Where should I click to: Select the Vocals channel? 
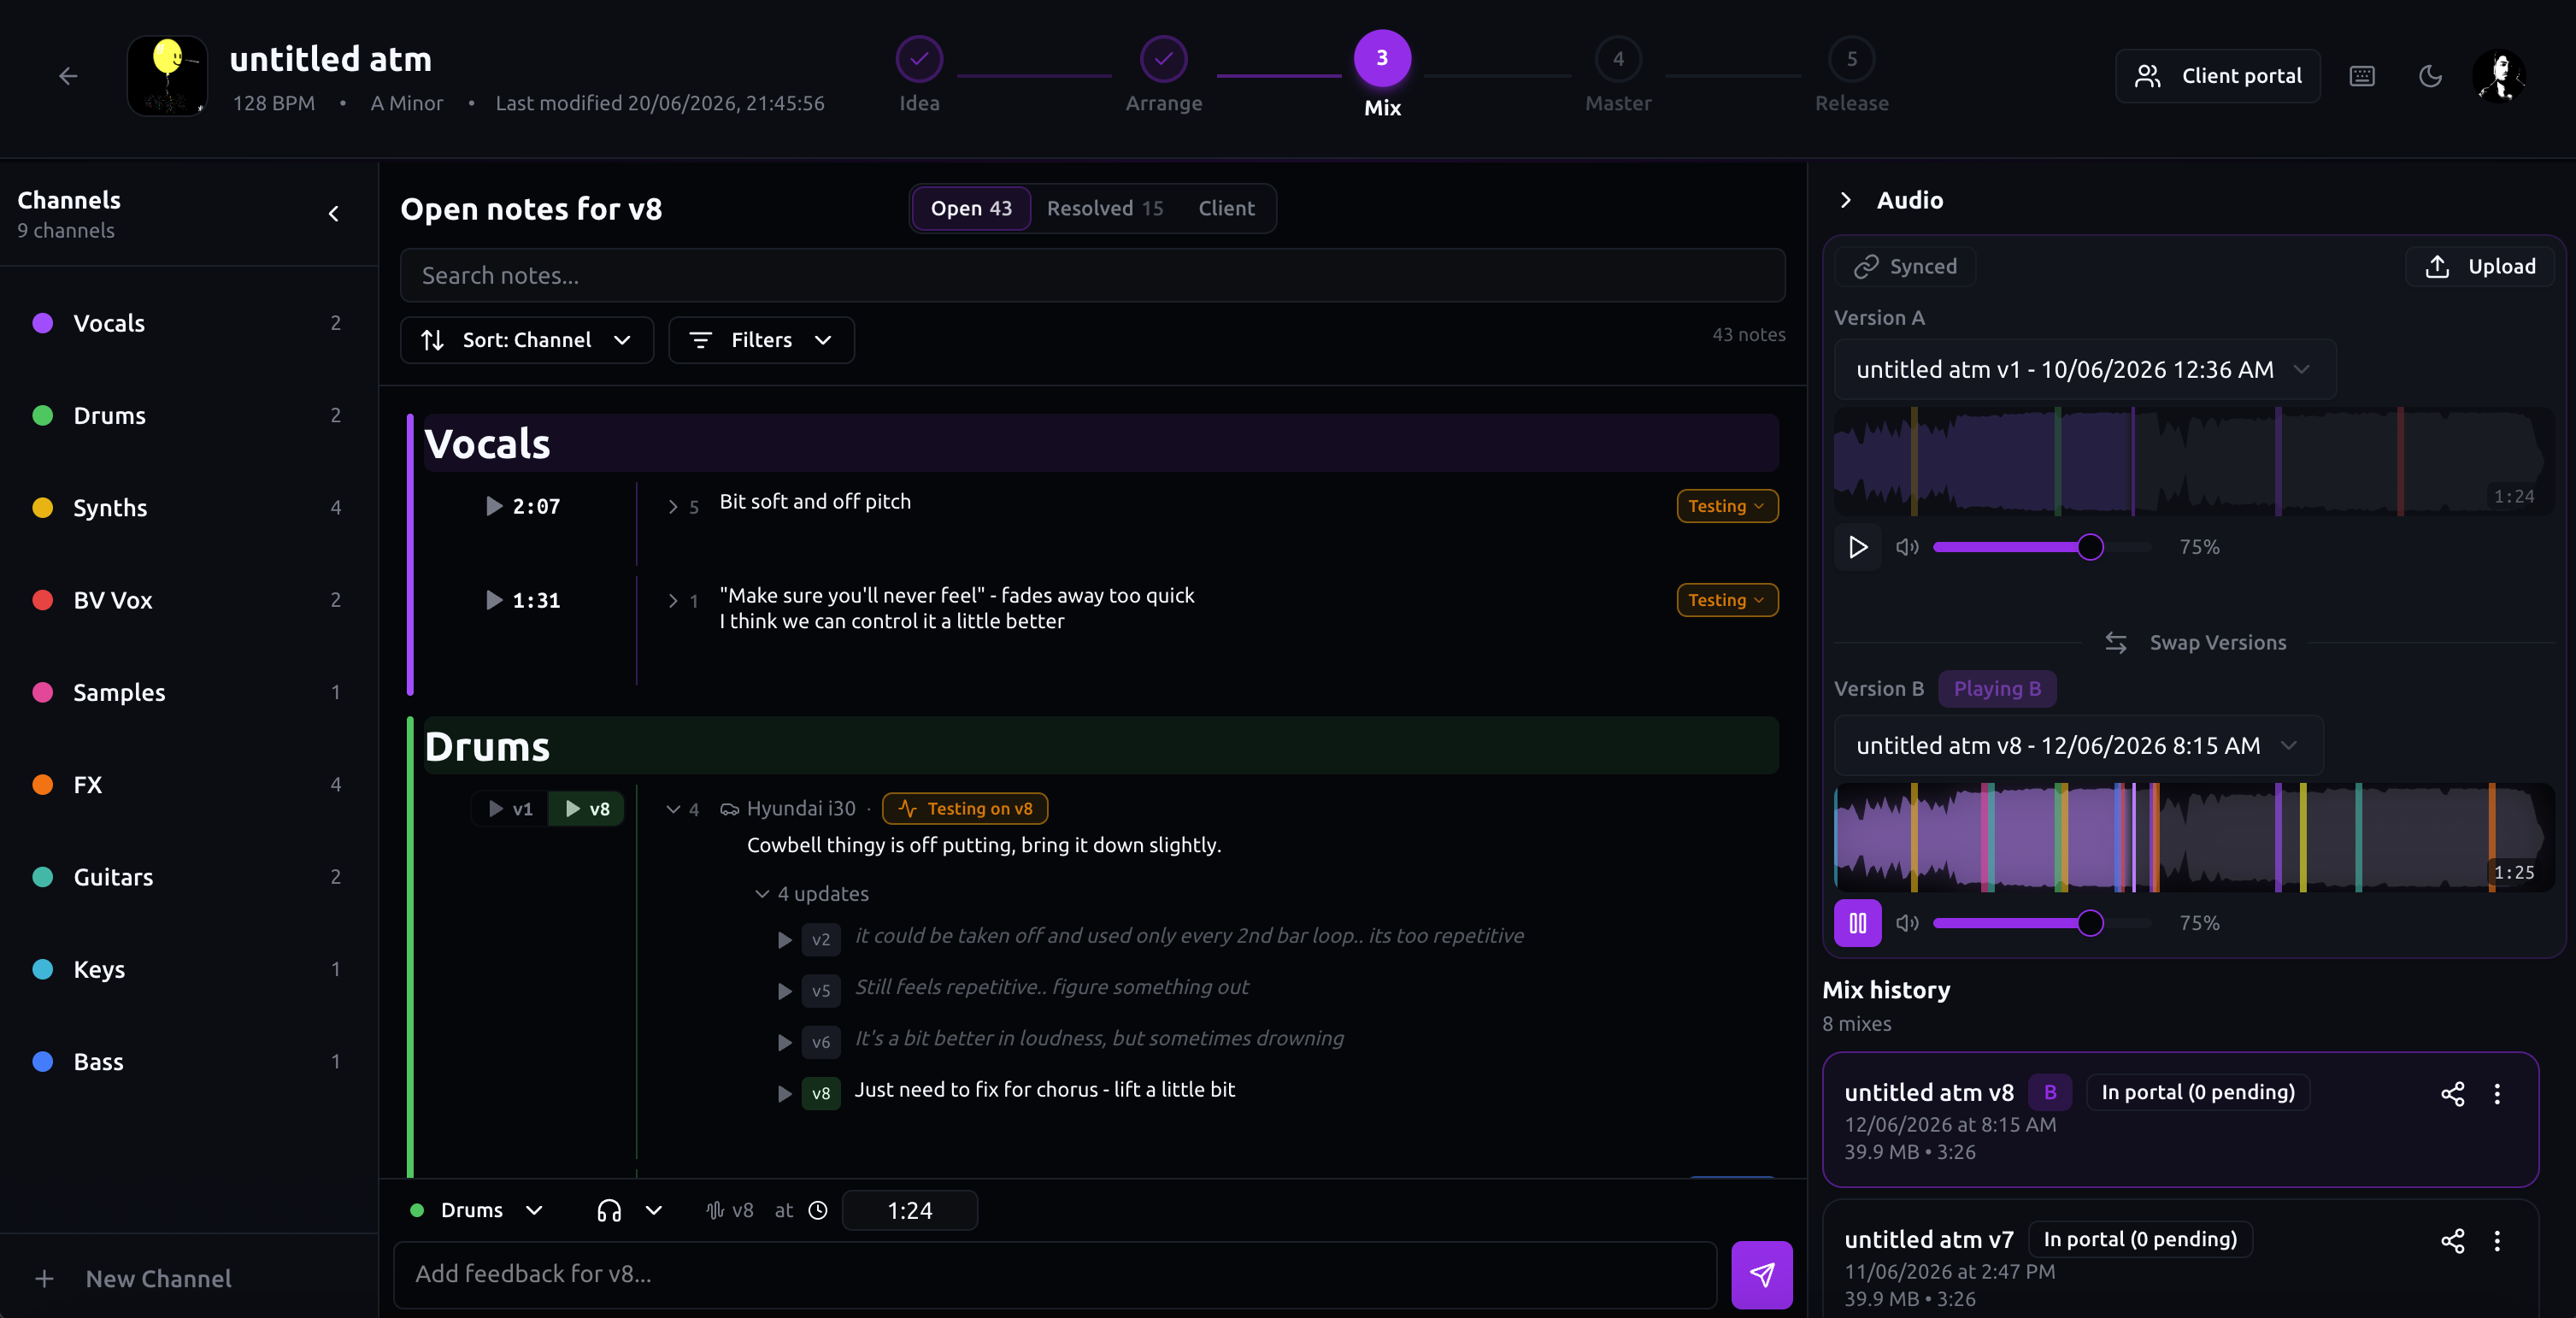188,323
